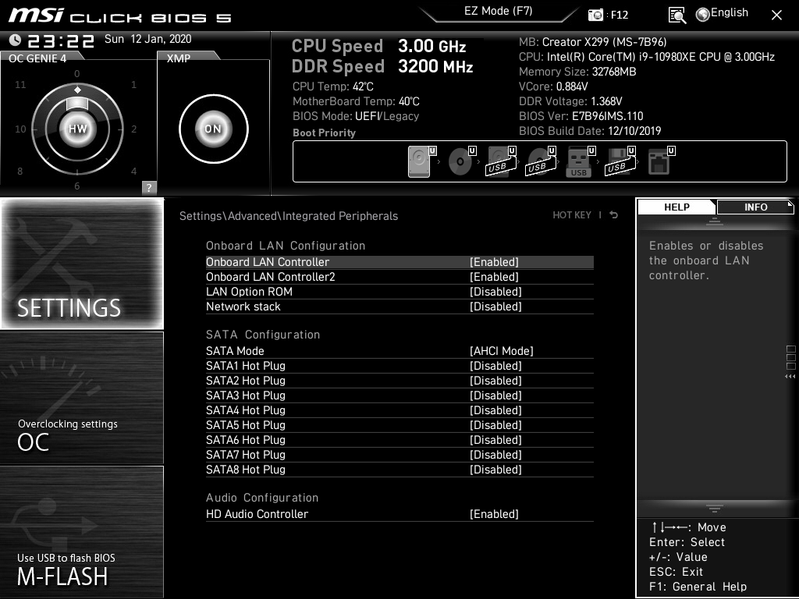Toggle the OC Genie 4 HW knob
799x599 pixels.
(77, 129)
